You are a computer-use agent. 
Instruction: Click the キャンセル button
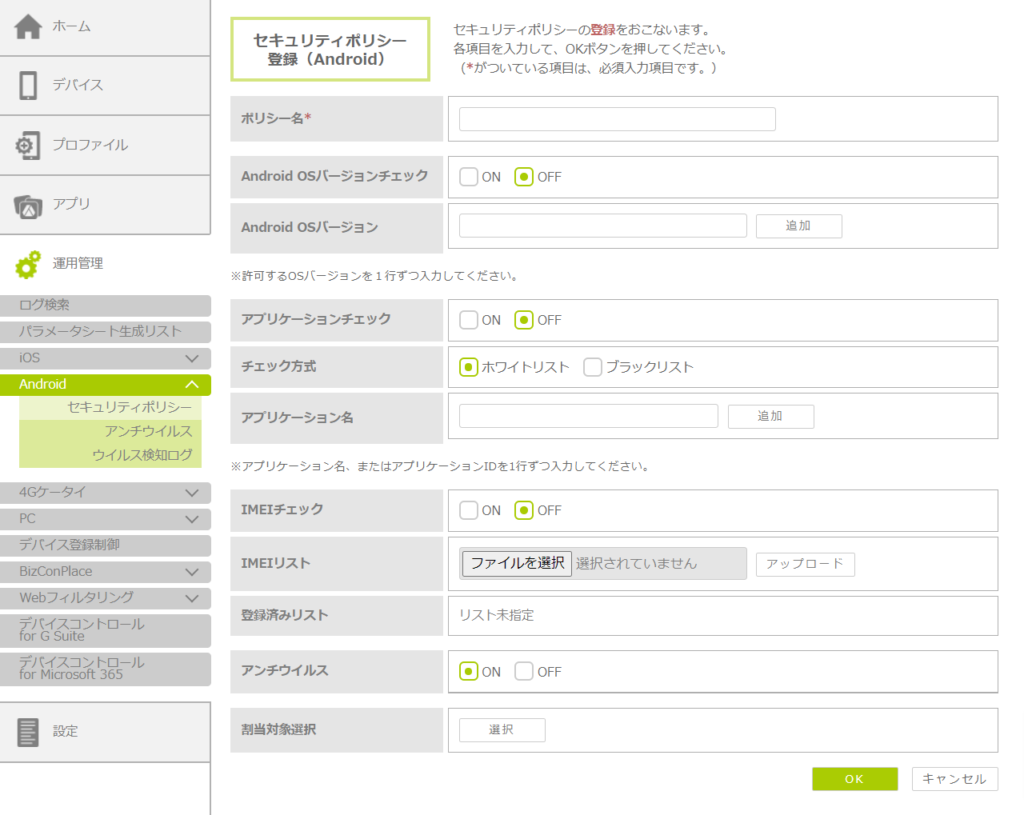tap(954, 779)
